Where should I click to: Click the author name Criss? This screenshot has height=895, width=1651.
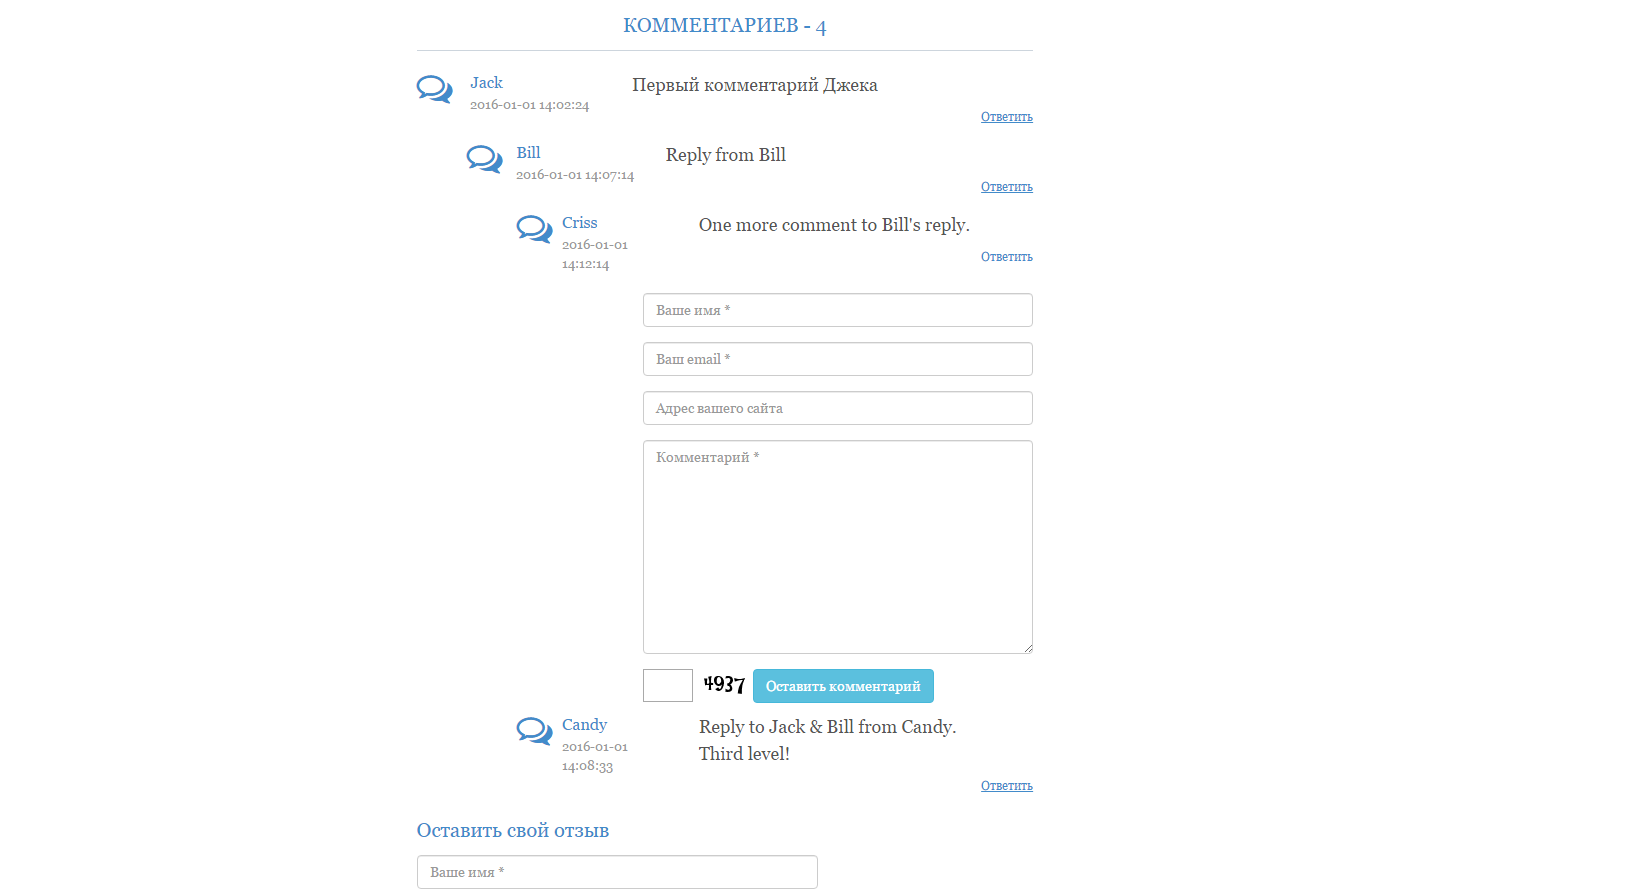tap(579, 223)
